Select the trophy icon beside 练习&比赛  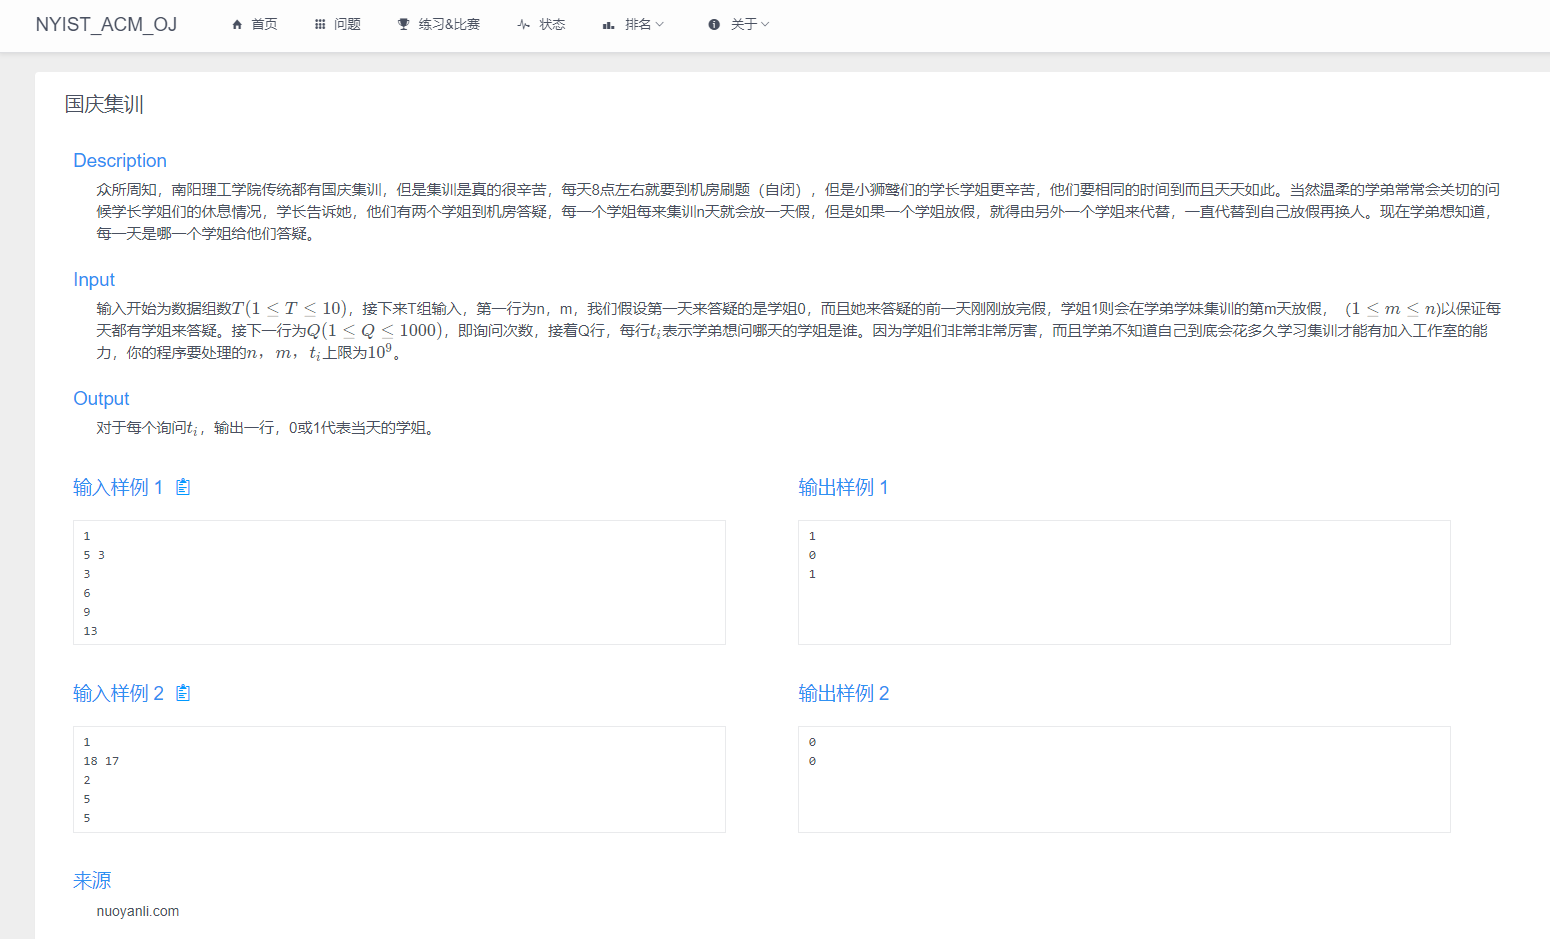pyautogui.click(x=403, y=23)
